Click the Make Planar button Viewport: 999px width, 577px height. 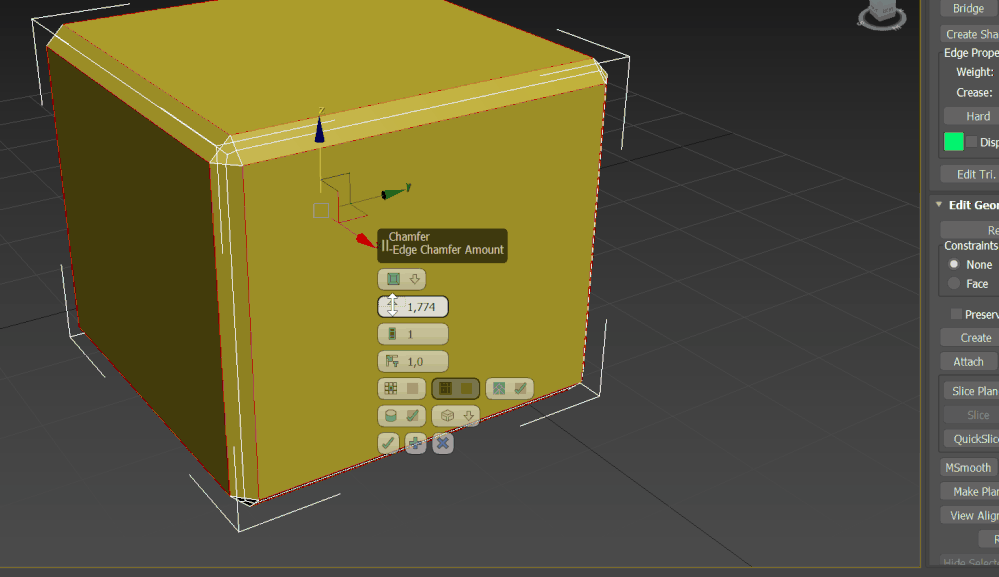[x=970, y=492]
